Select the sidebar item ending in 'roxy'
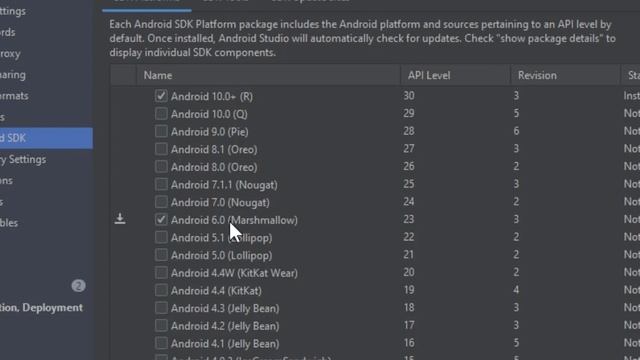 point(10,54)
